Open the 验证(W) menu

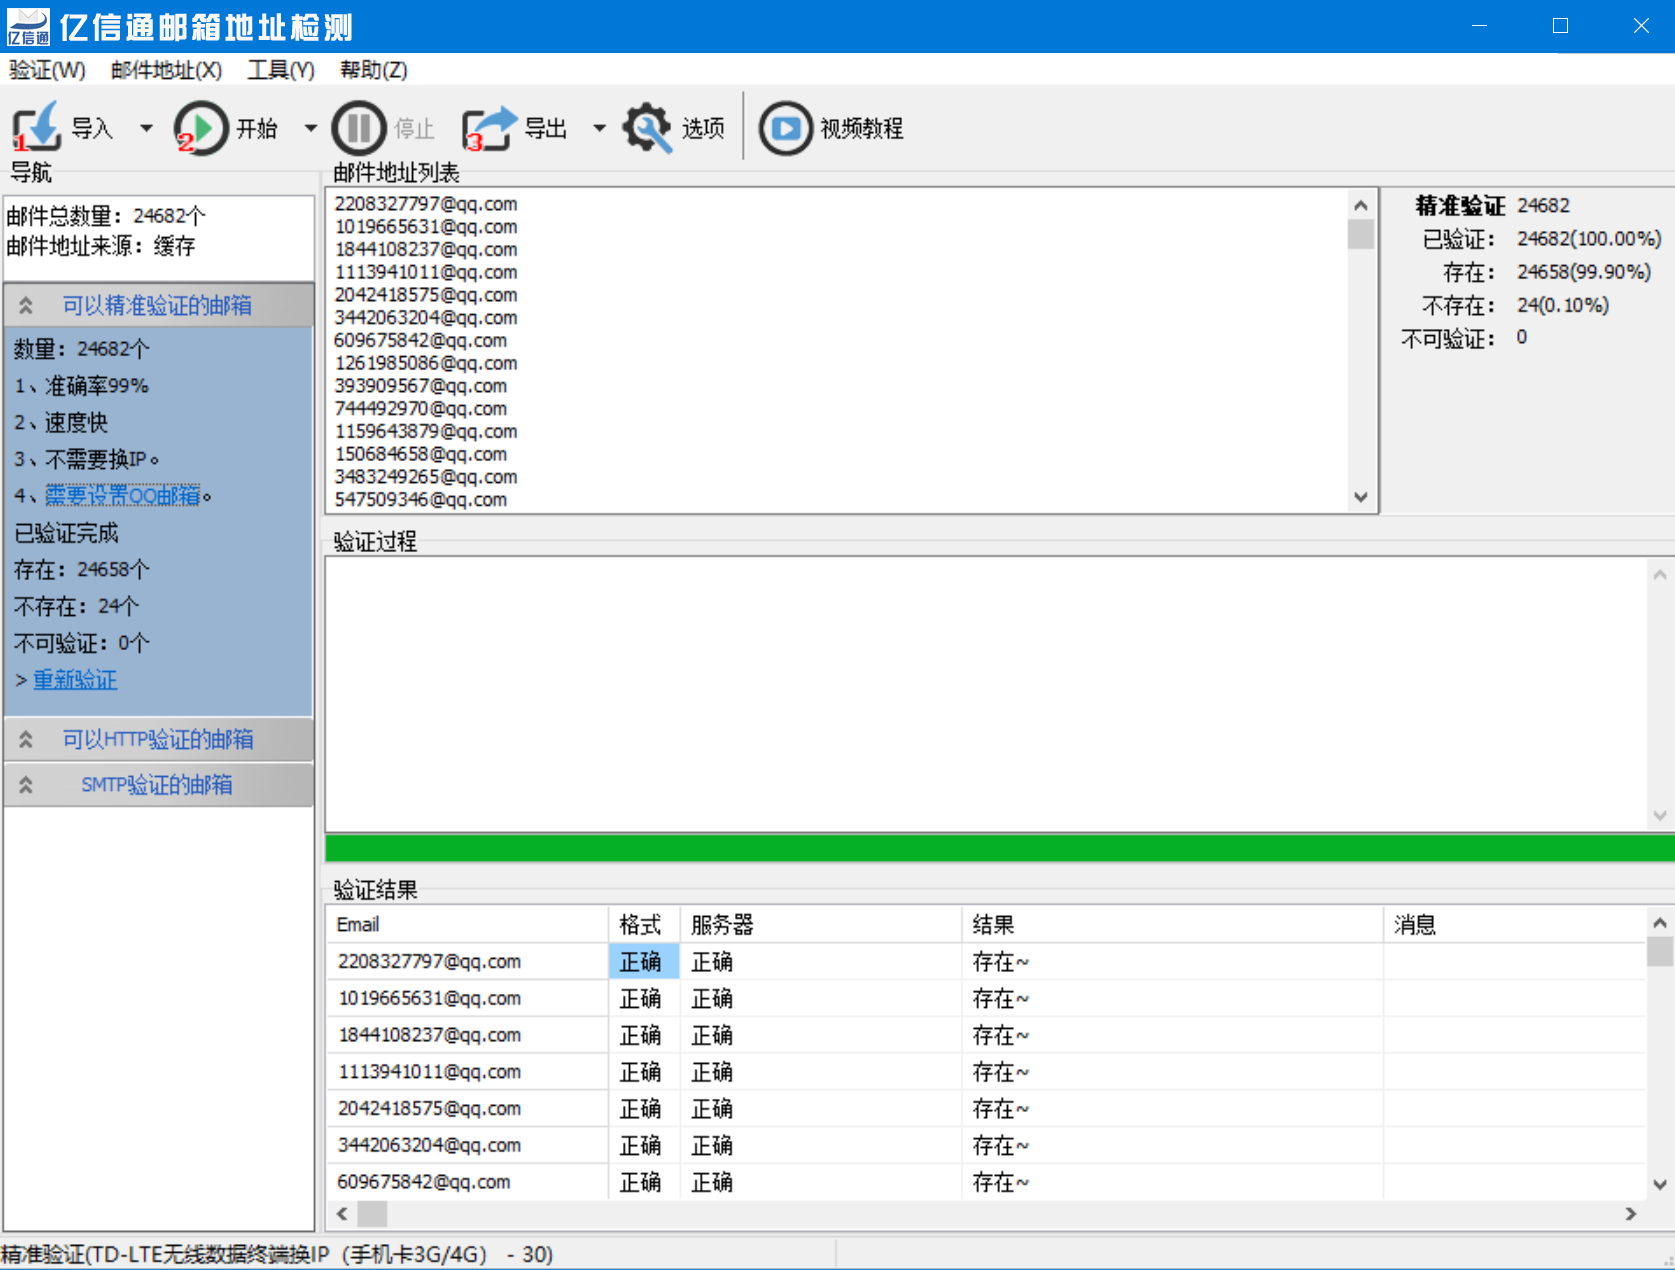pos(47,70)
